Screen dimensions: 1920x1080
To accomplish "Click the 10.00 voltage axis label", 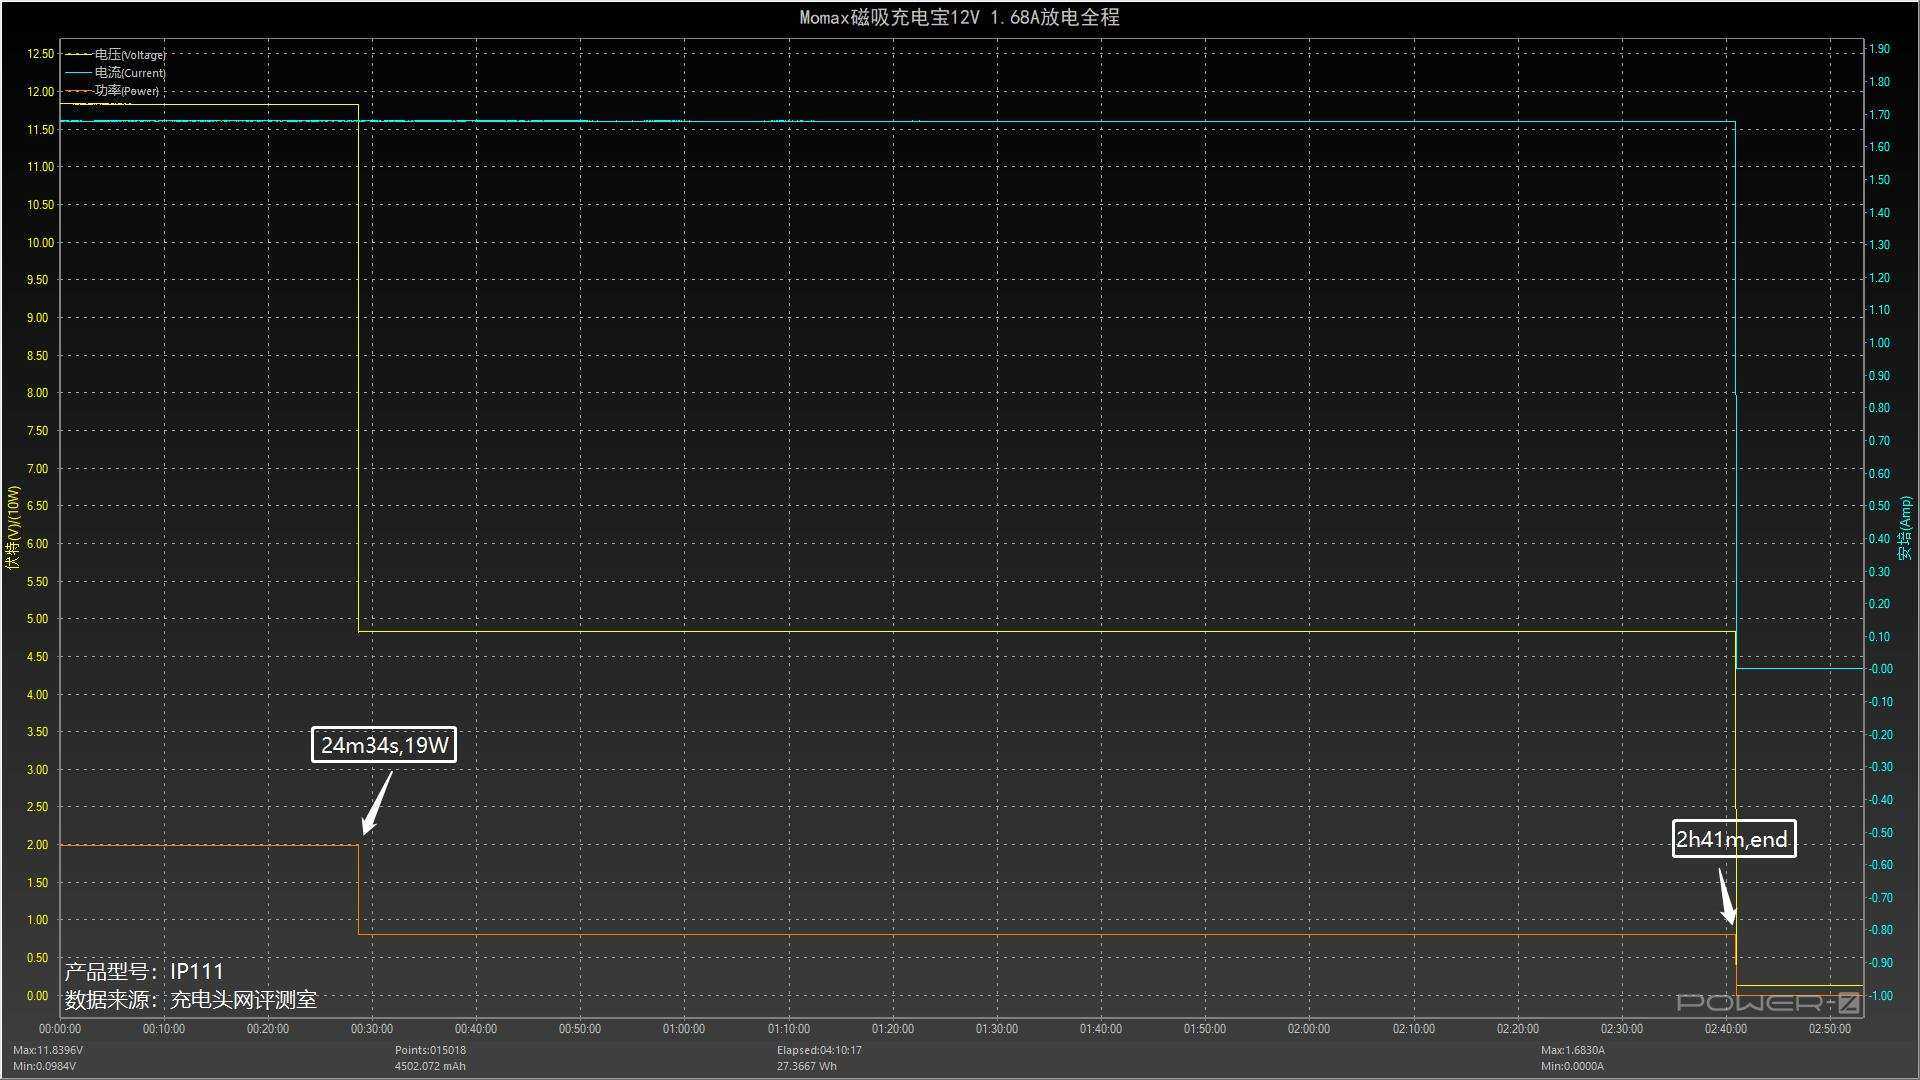I will point(40,243).
